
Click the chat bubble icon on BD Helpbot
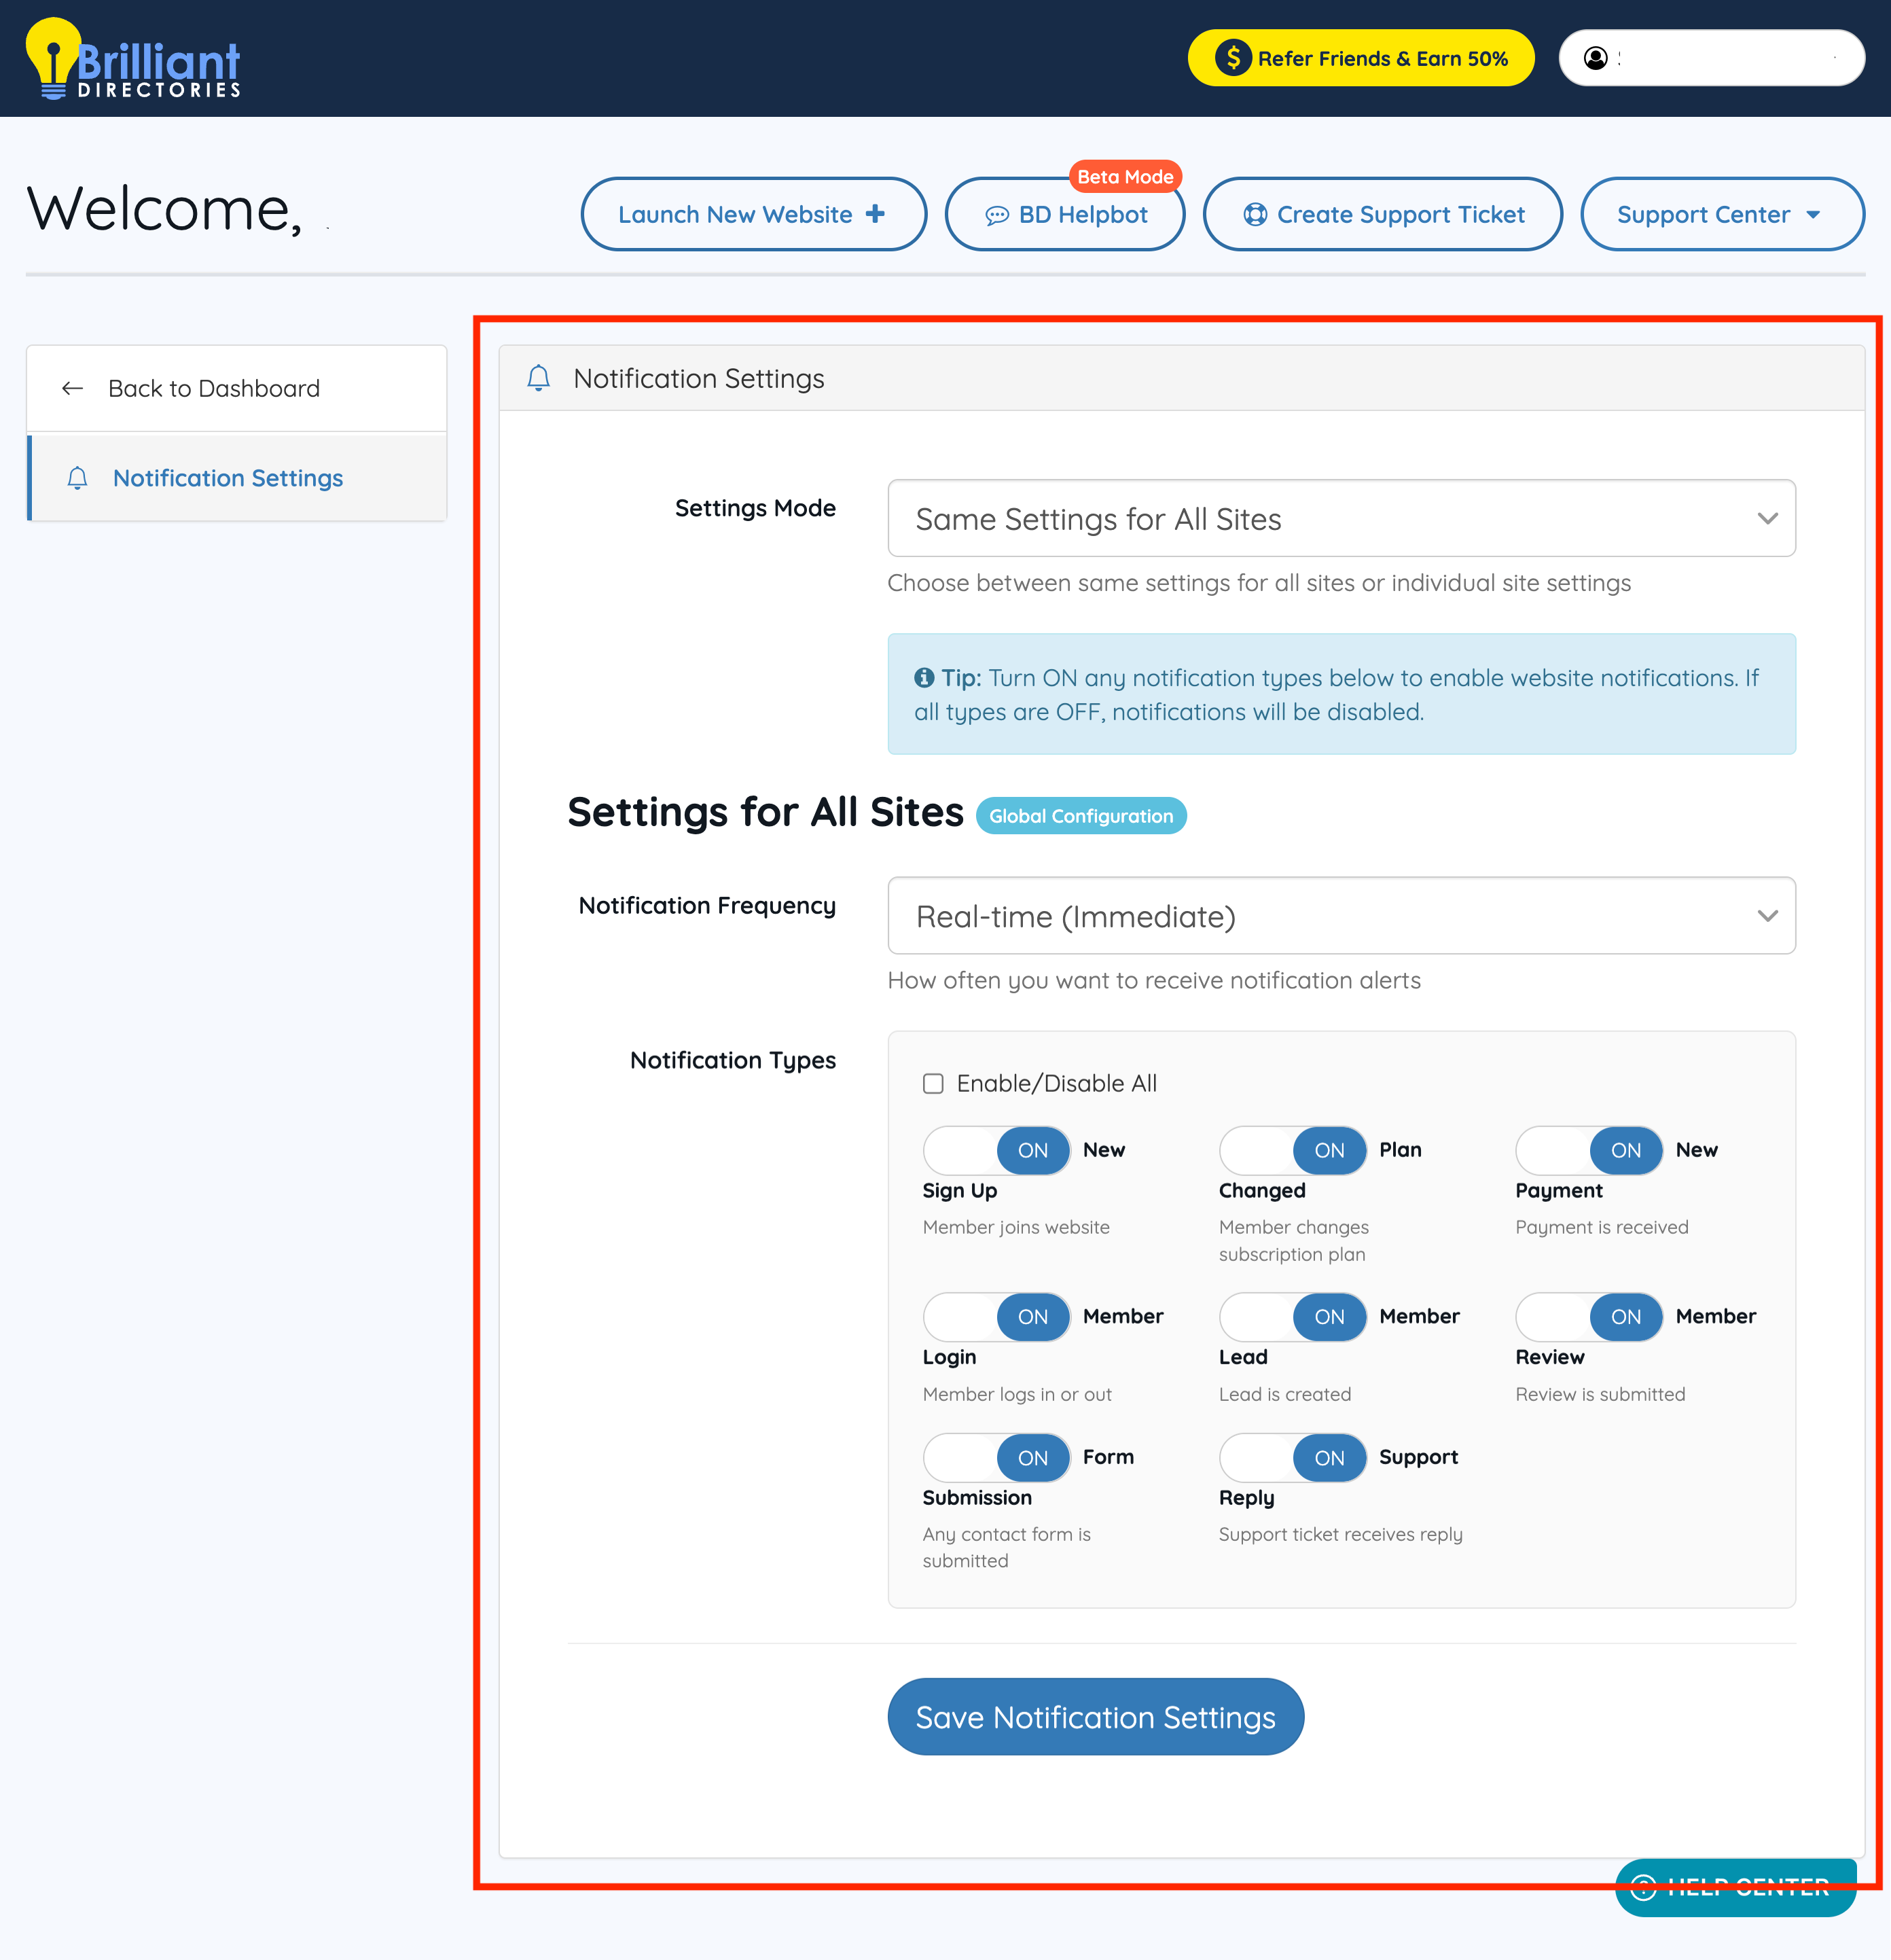996,215
